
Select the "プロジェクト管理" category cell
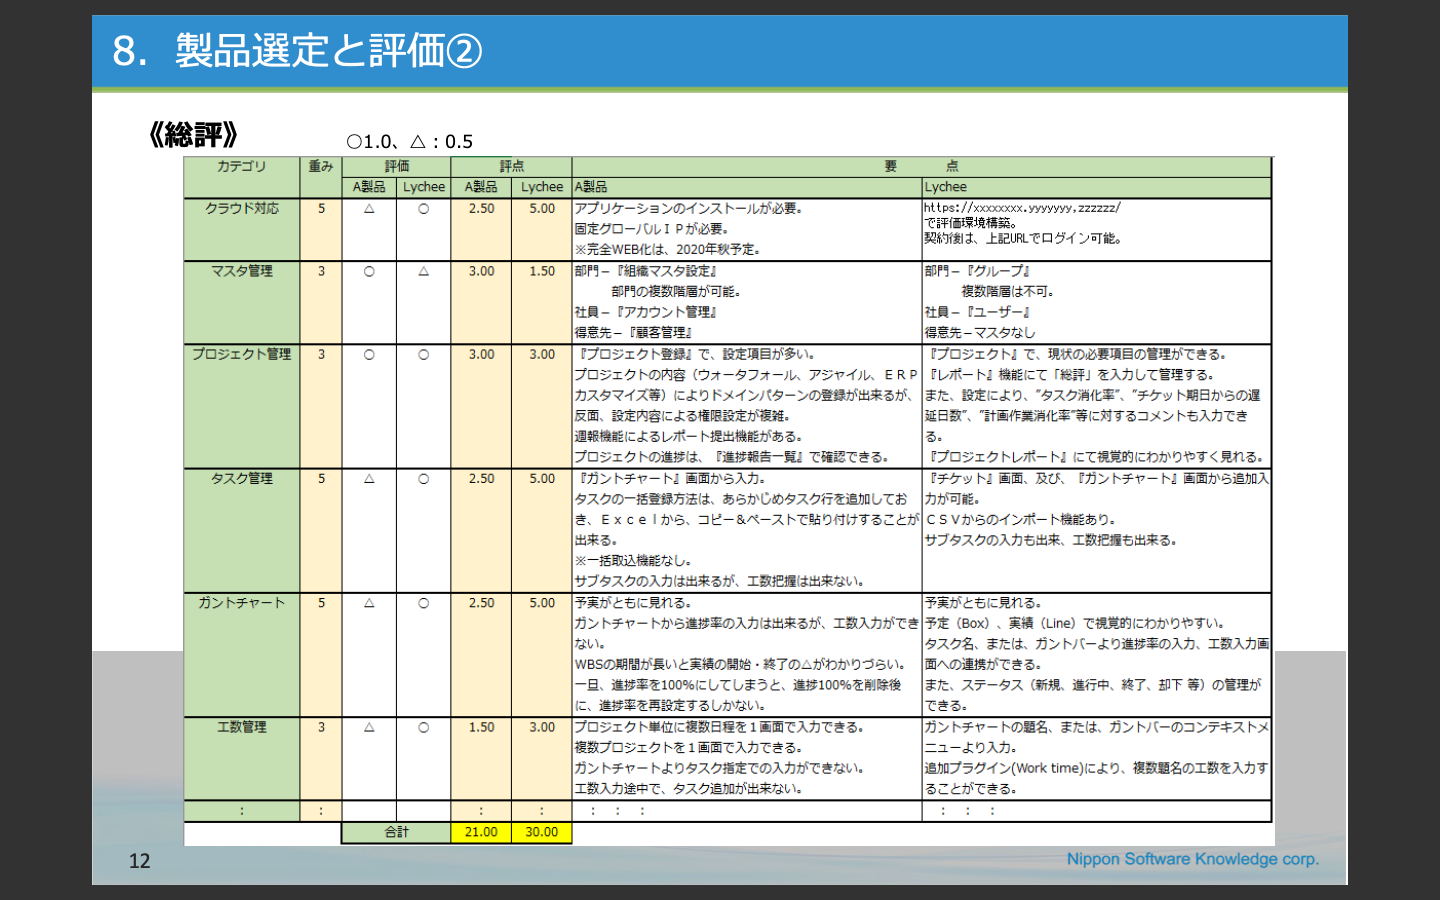(x=241, y=354)
